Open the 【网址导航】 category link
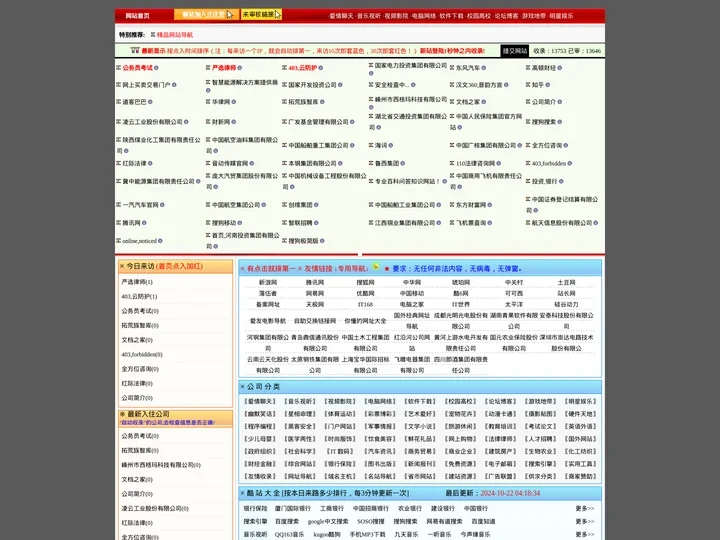The height and width of the screenshot is (540, 720). click(x=300, y=477)
